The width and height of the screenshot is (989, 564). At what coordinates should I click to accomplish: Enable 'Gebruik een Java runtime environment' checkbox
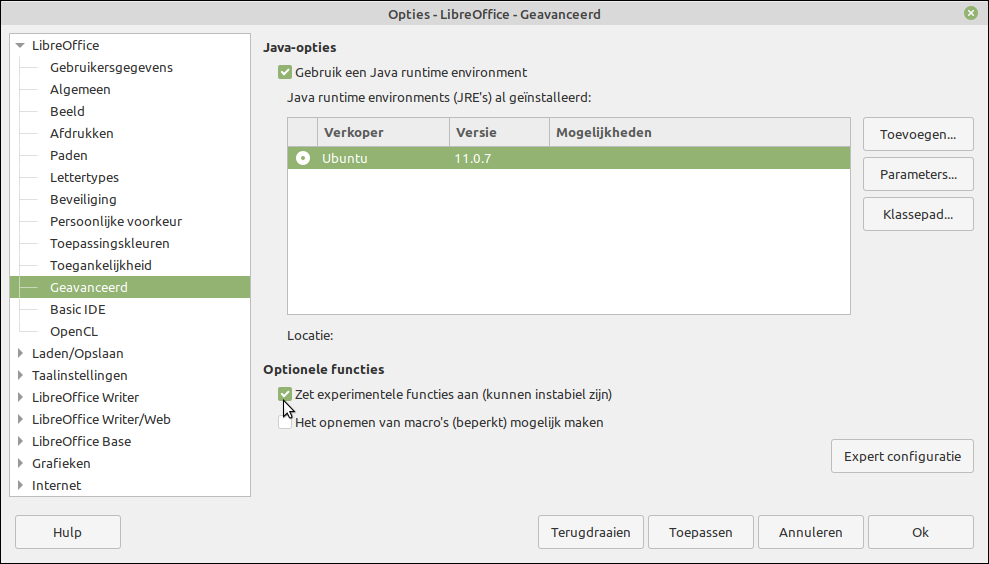click(286, 73)
